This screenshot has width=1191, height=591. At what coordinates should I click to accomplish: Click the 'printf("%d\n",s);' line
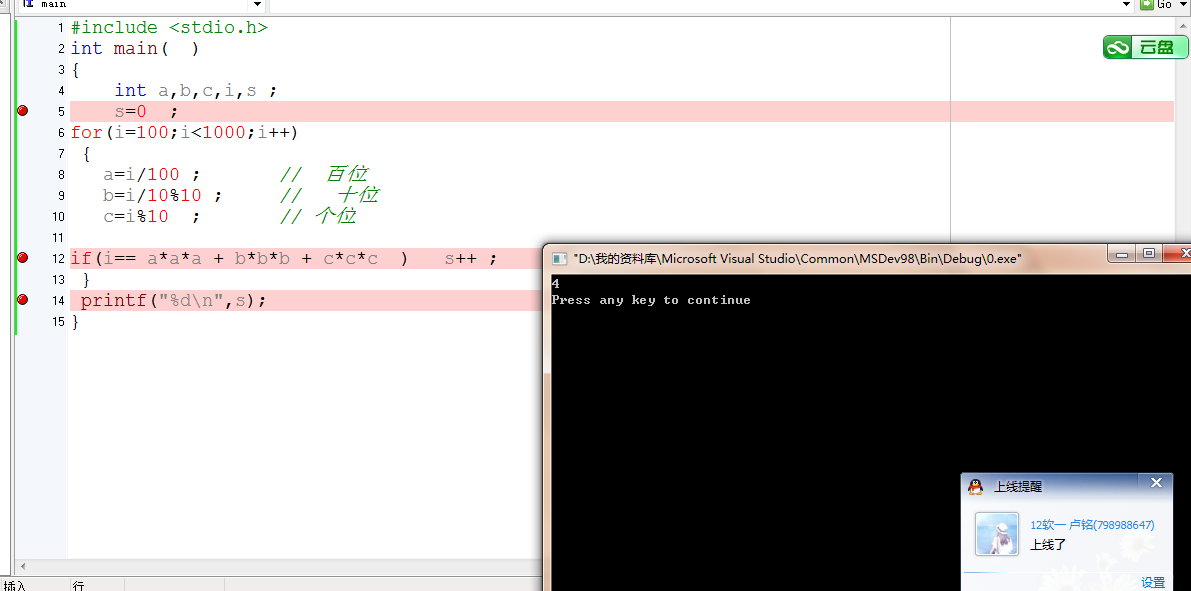[x=174, y=301]
